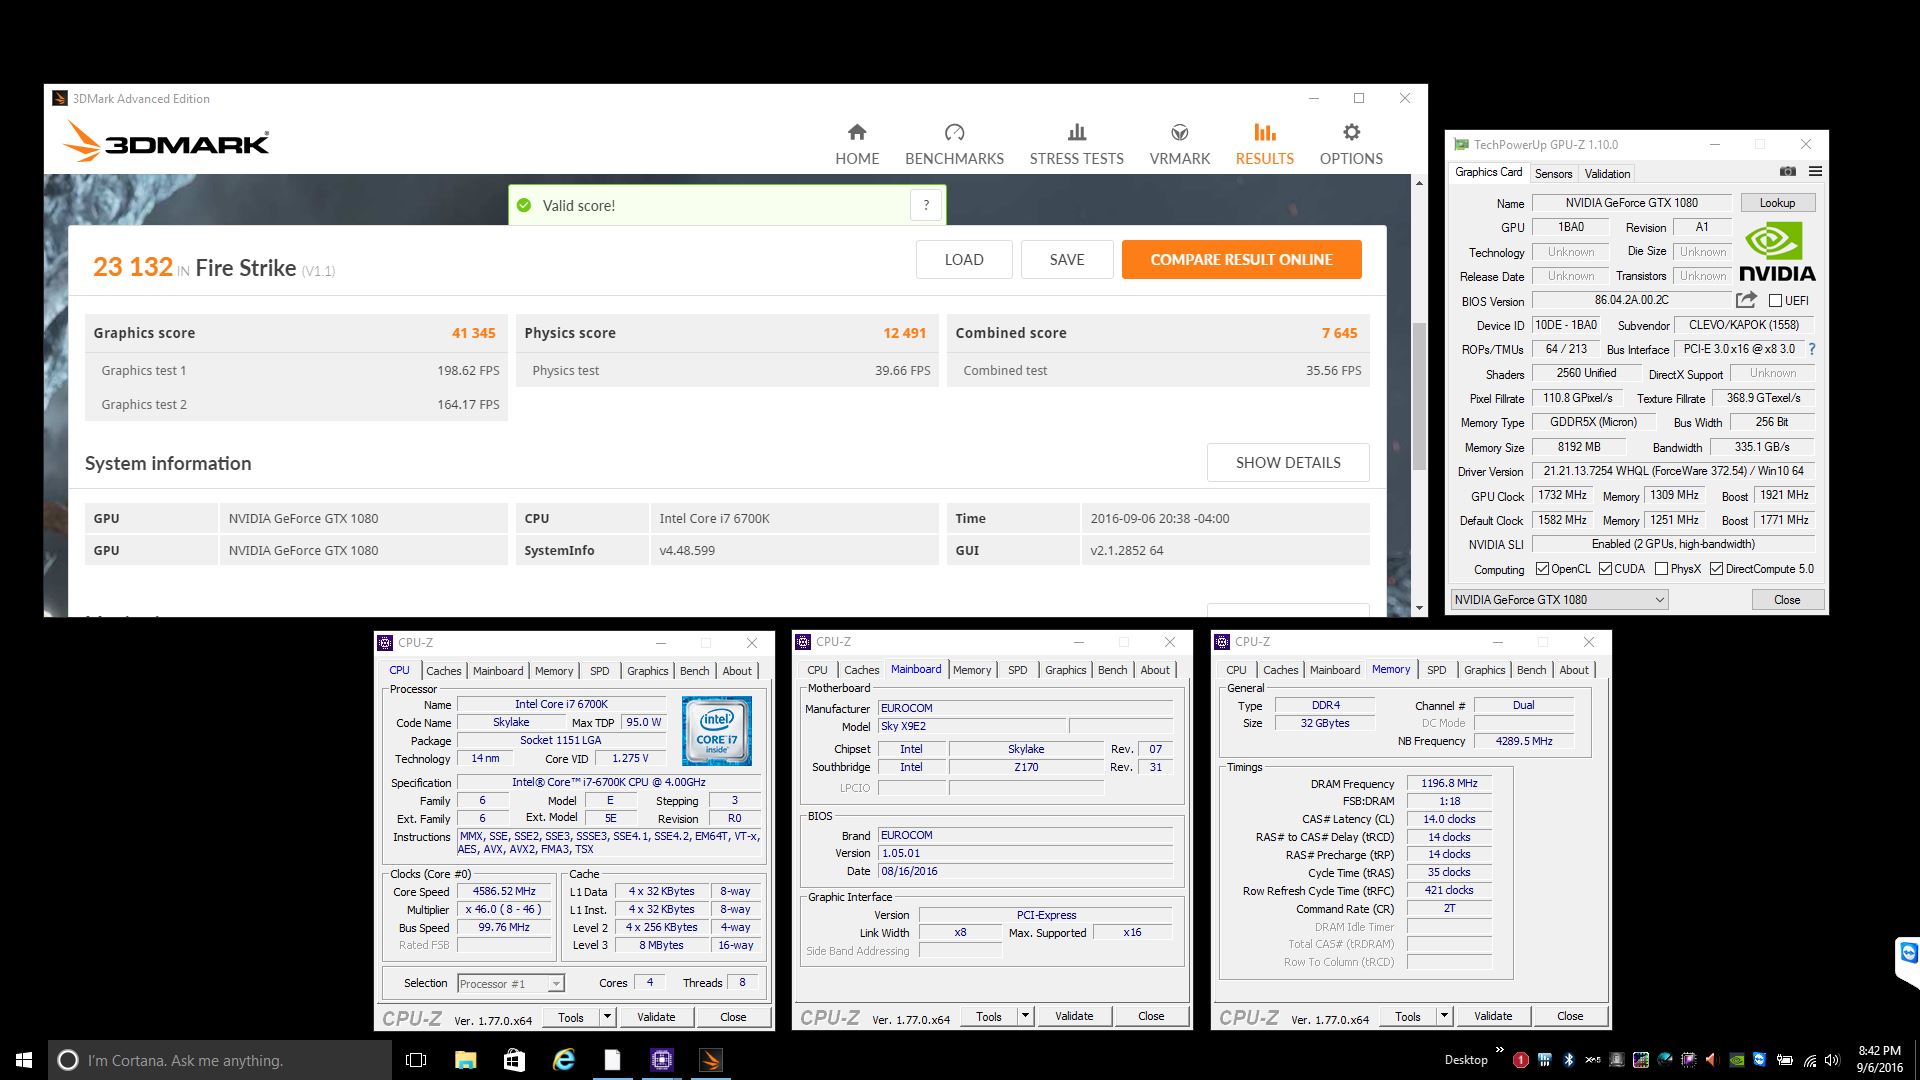Switch to the Sensors tab in GPU-Z
This screenshot has height=1080, width=1920.
[x=1553, y=174]
